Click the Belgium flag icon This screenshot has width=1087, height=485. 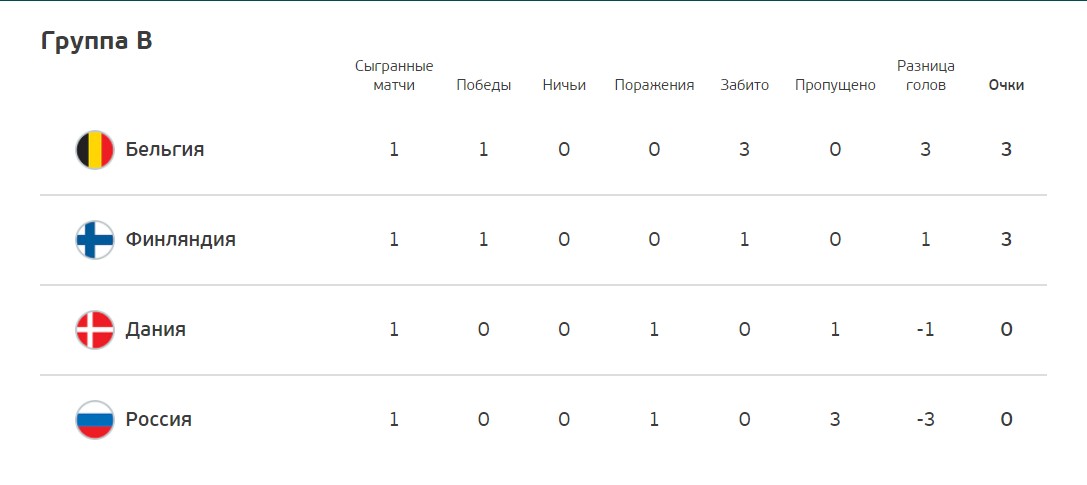coord(94,150)
